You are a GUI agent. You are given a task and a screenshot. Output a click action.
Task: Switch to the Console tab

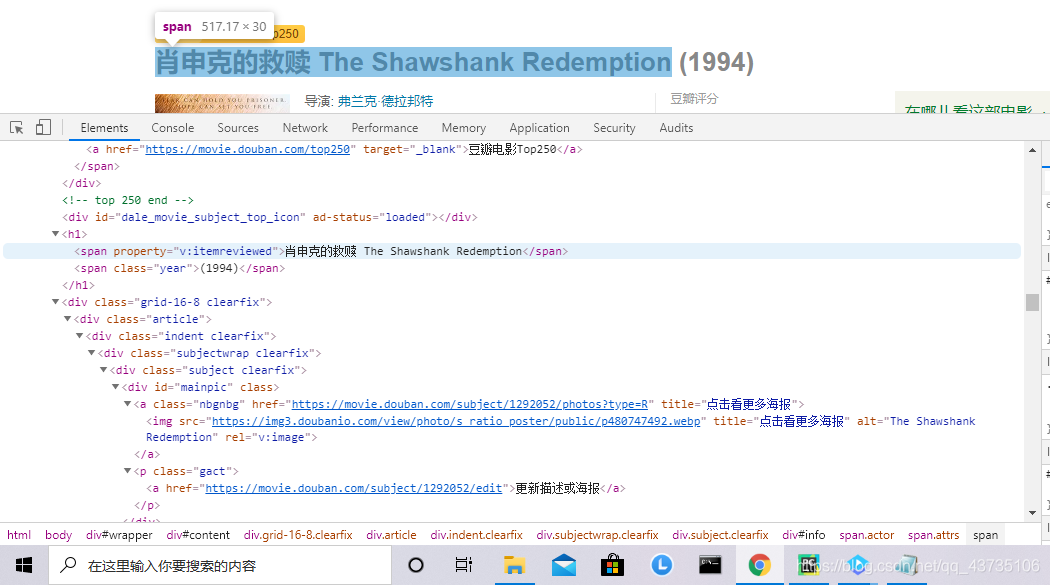pyautogui.click(x=173, y=128)
